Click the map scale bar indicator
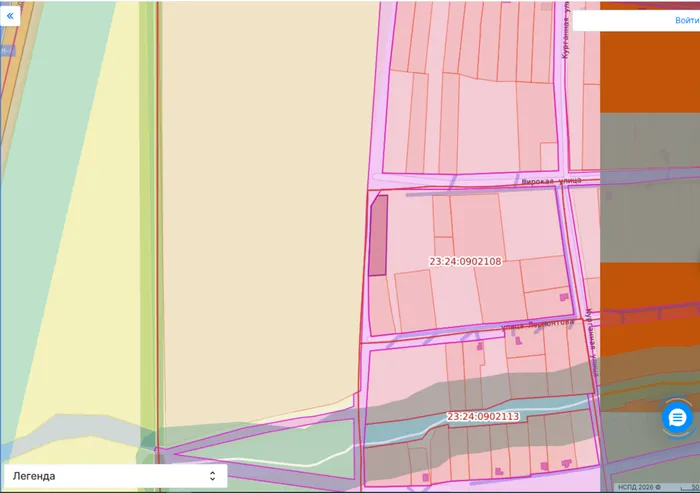This screenshot has width=700, height=493. pyautogui.click(x=690, y=487)
